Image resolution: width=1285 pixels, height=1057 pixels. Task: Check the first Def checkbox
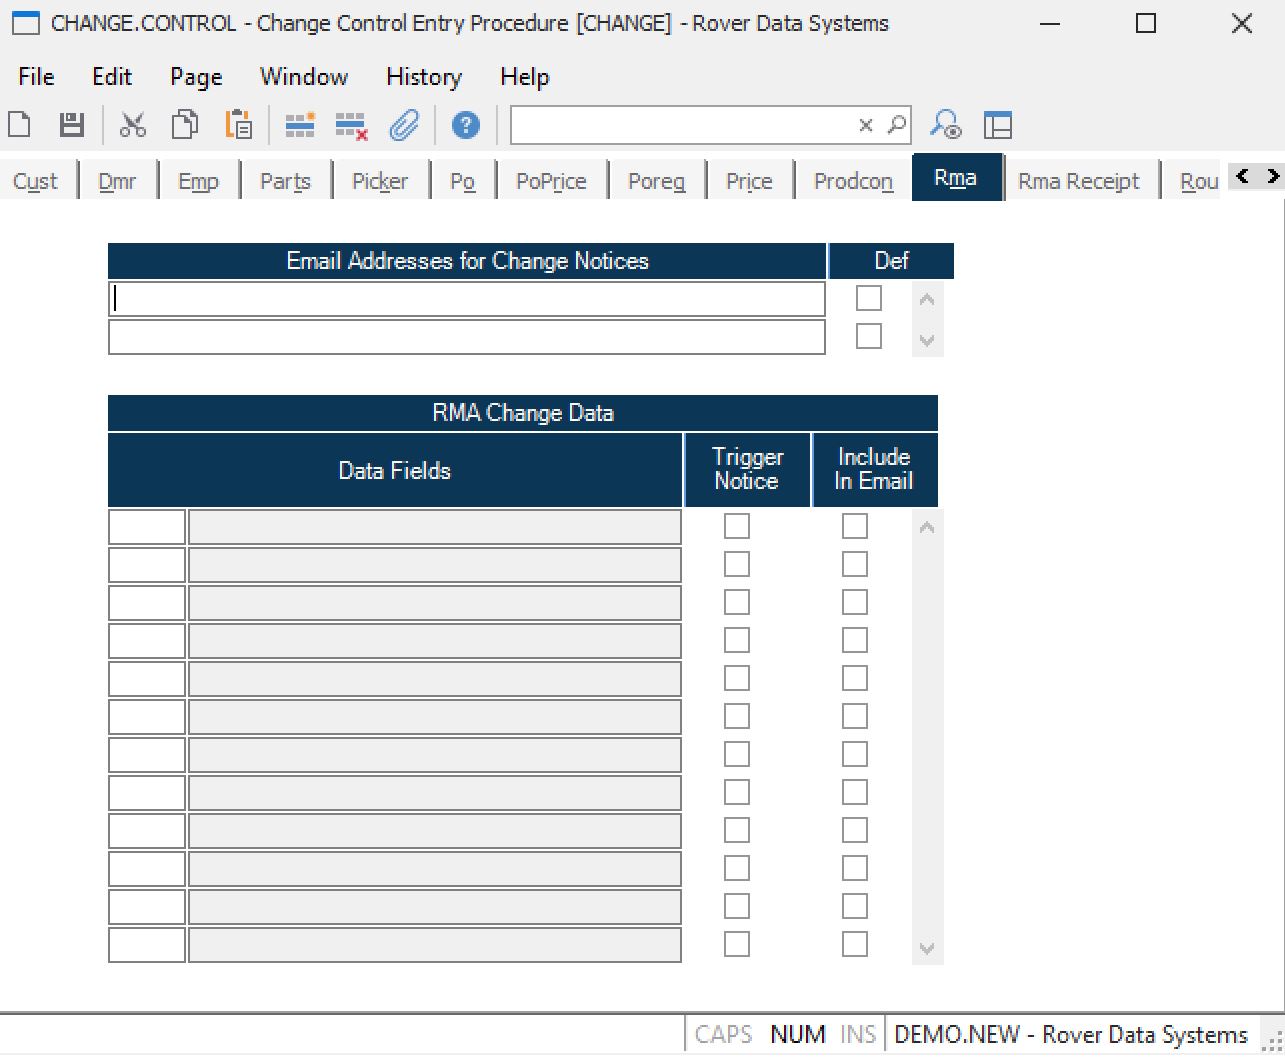coord(869,298)
